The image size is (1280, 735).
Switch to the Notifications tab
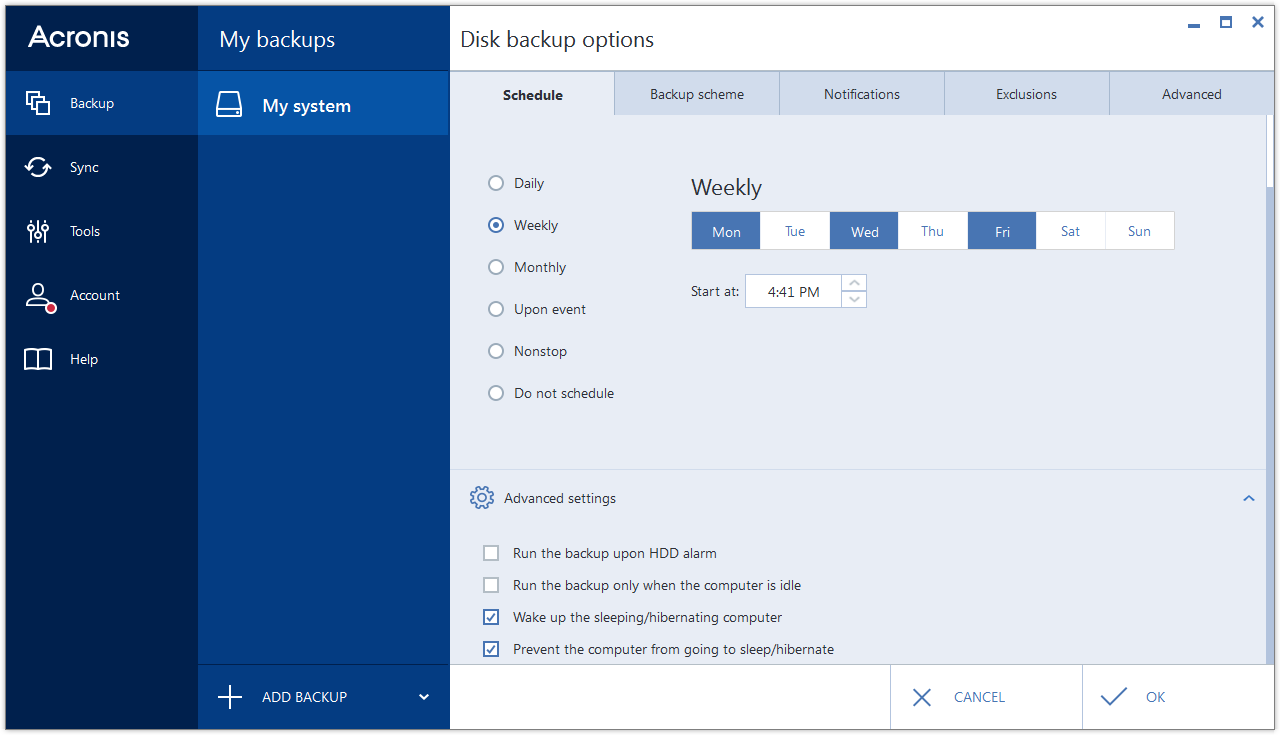(x=862, y=94)
